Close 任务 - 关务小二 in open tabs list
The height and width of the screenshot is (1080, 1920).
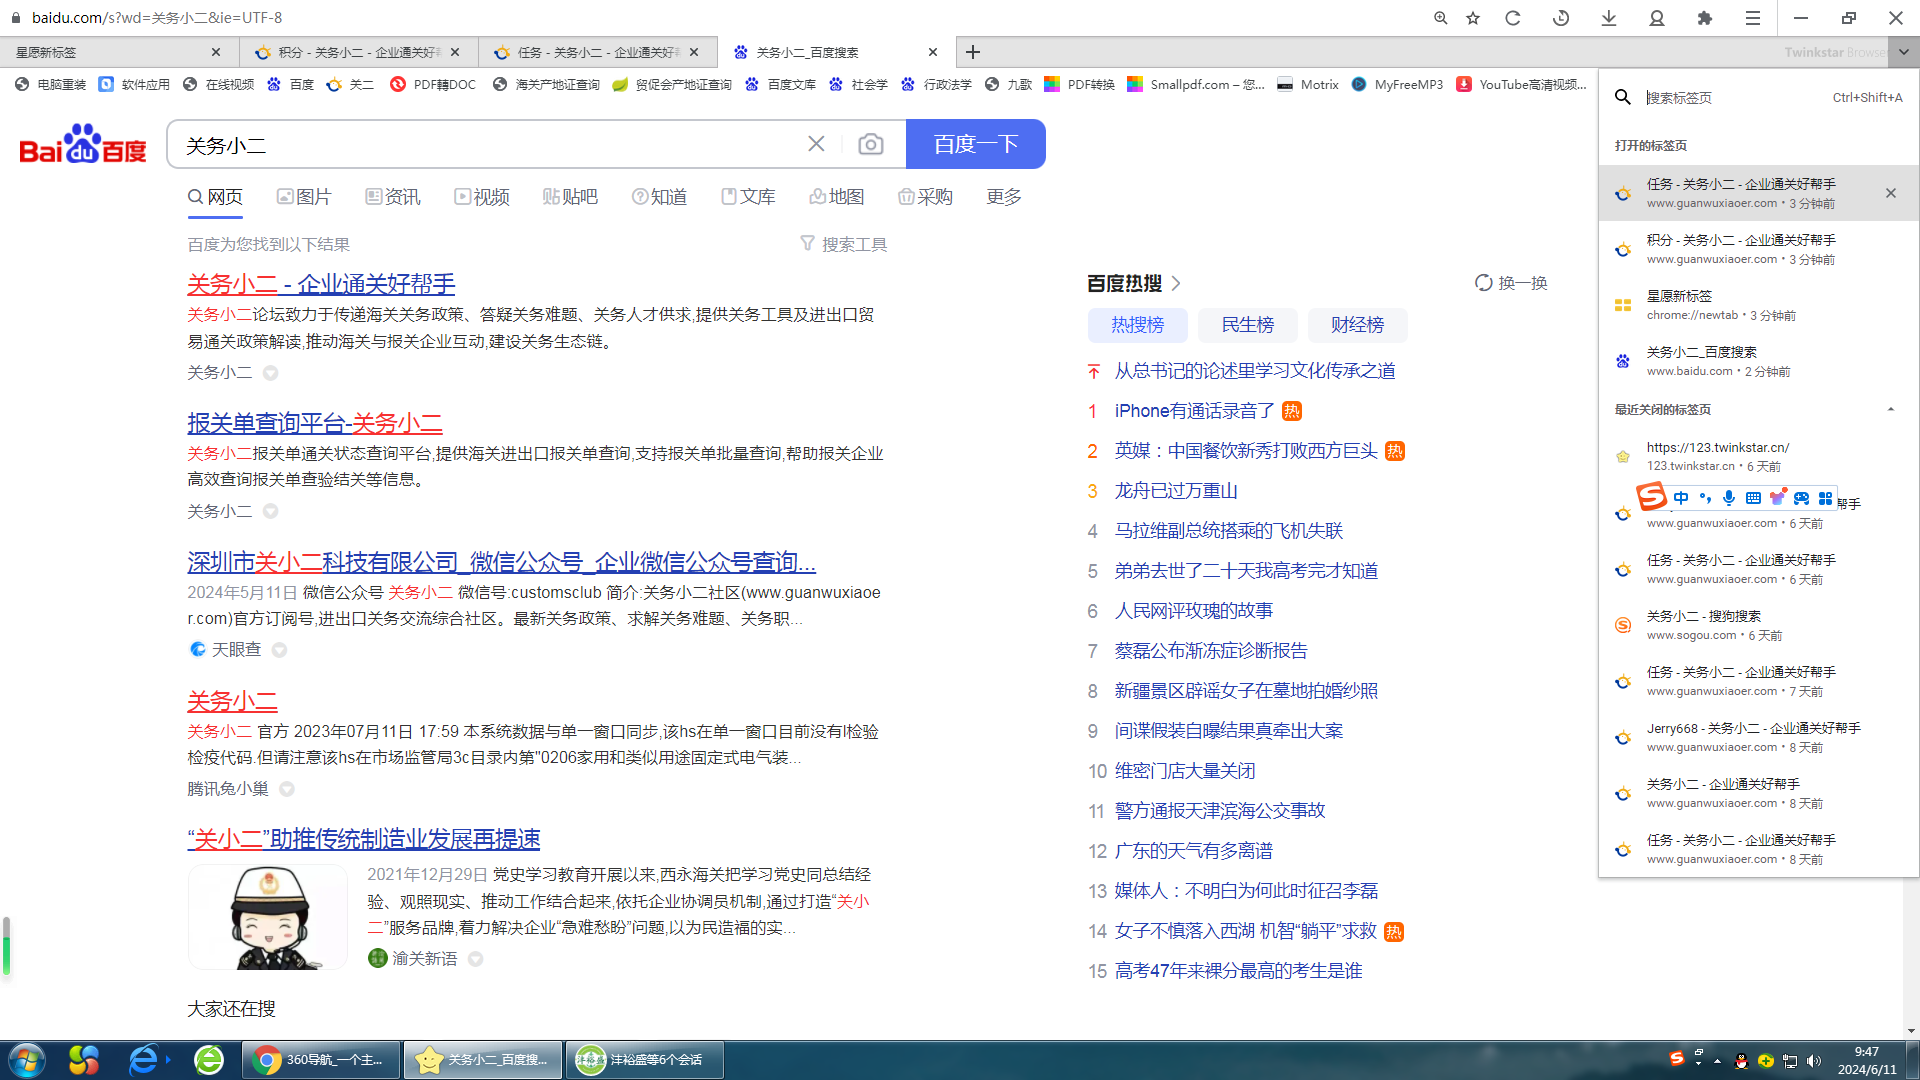[1891, 193]
